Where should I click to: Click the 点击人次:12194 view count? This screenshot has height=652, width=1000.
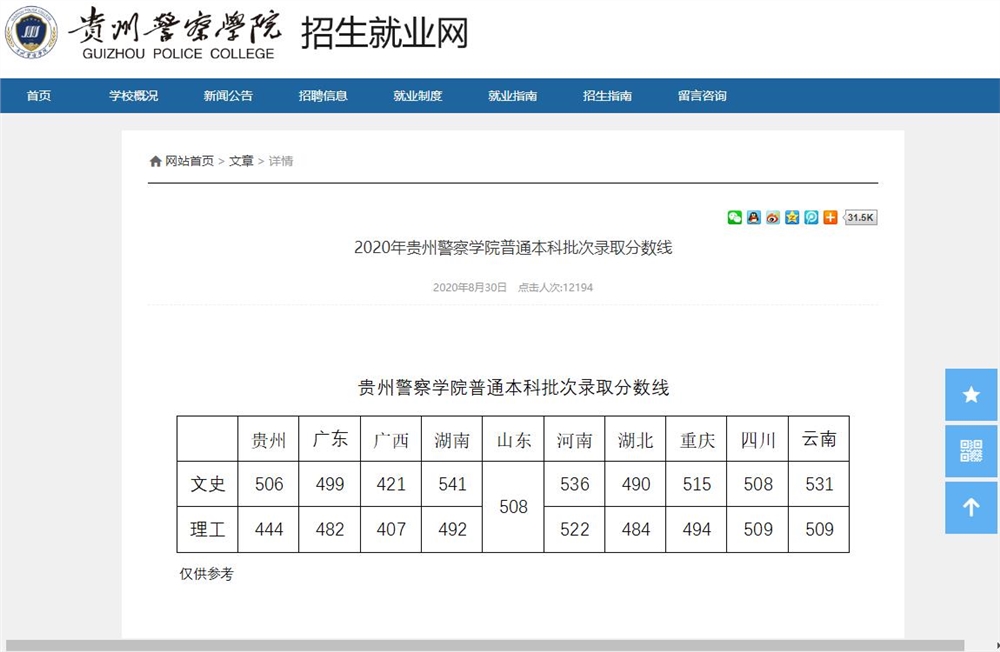point(555,288)
